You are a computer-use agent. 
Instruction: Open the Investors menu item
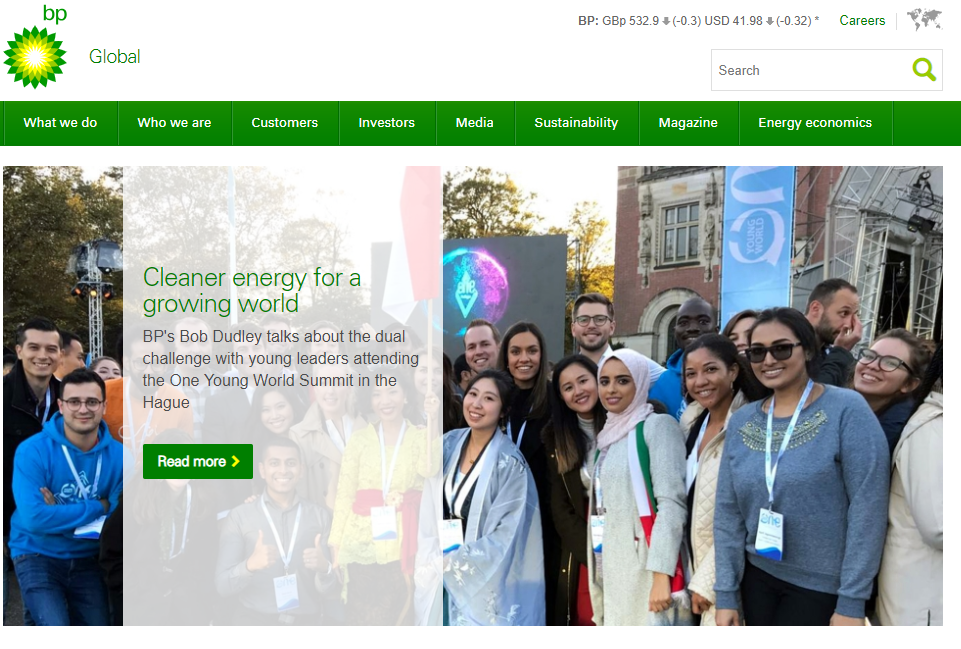(386, 123)
